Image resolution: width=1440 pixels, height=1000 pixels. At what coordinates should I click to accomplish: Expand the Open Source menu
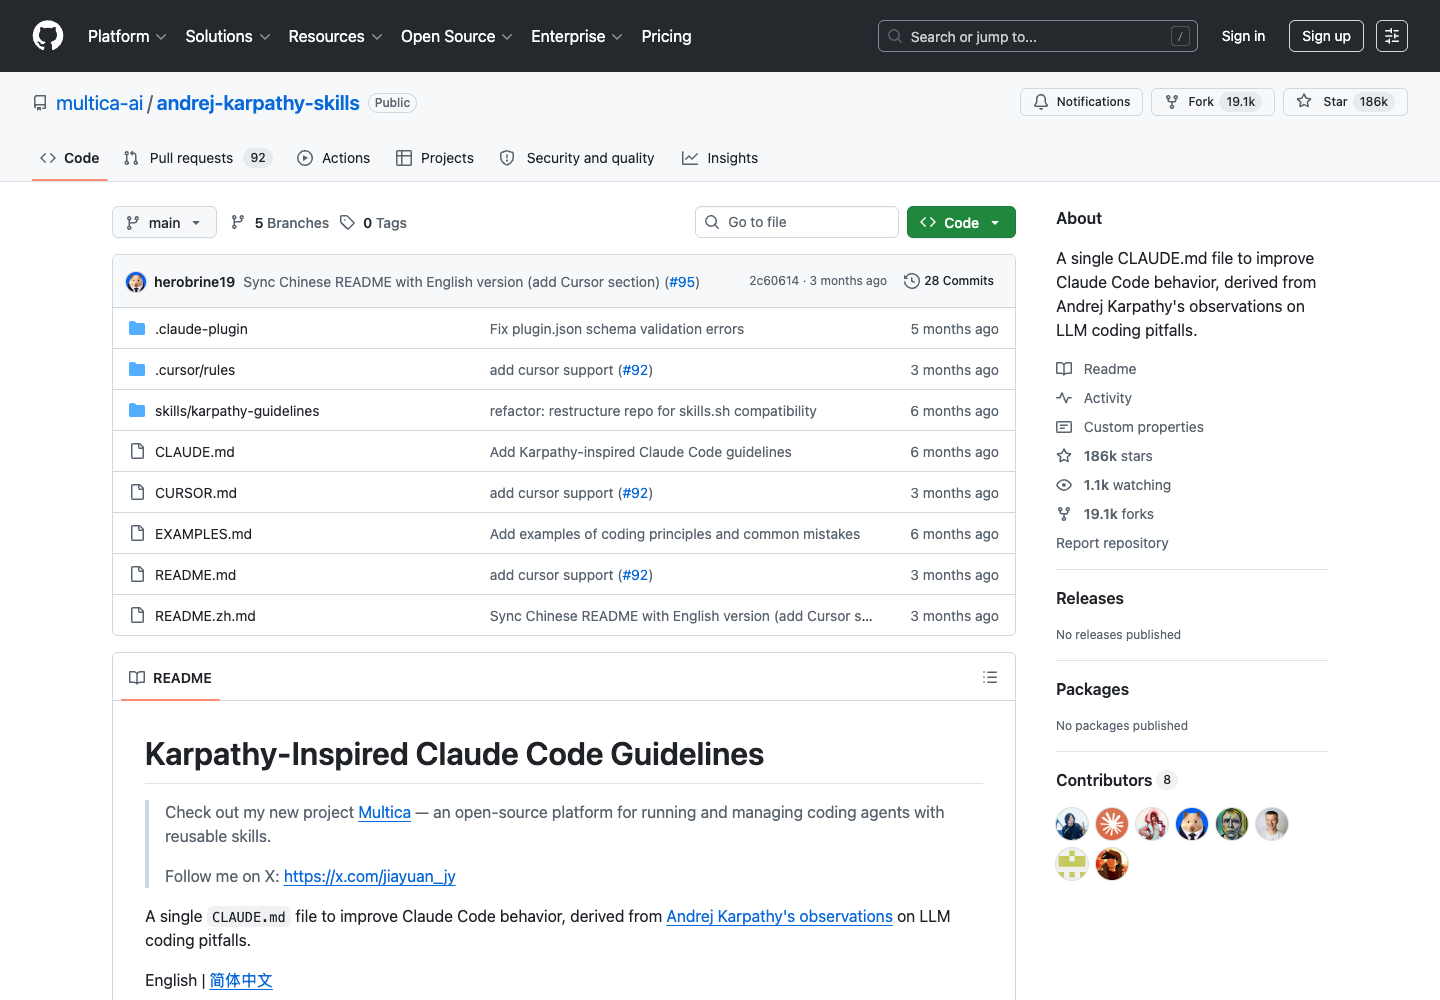click(x=457, y=36)
